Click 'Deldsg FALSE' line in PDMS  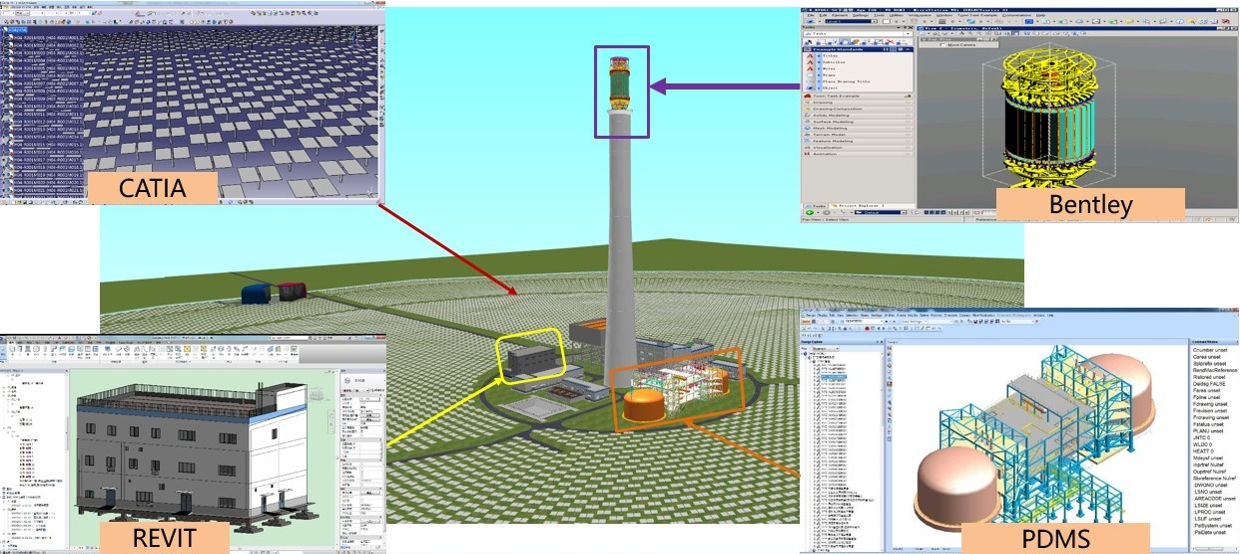point(1208,384)
